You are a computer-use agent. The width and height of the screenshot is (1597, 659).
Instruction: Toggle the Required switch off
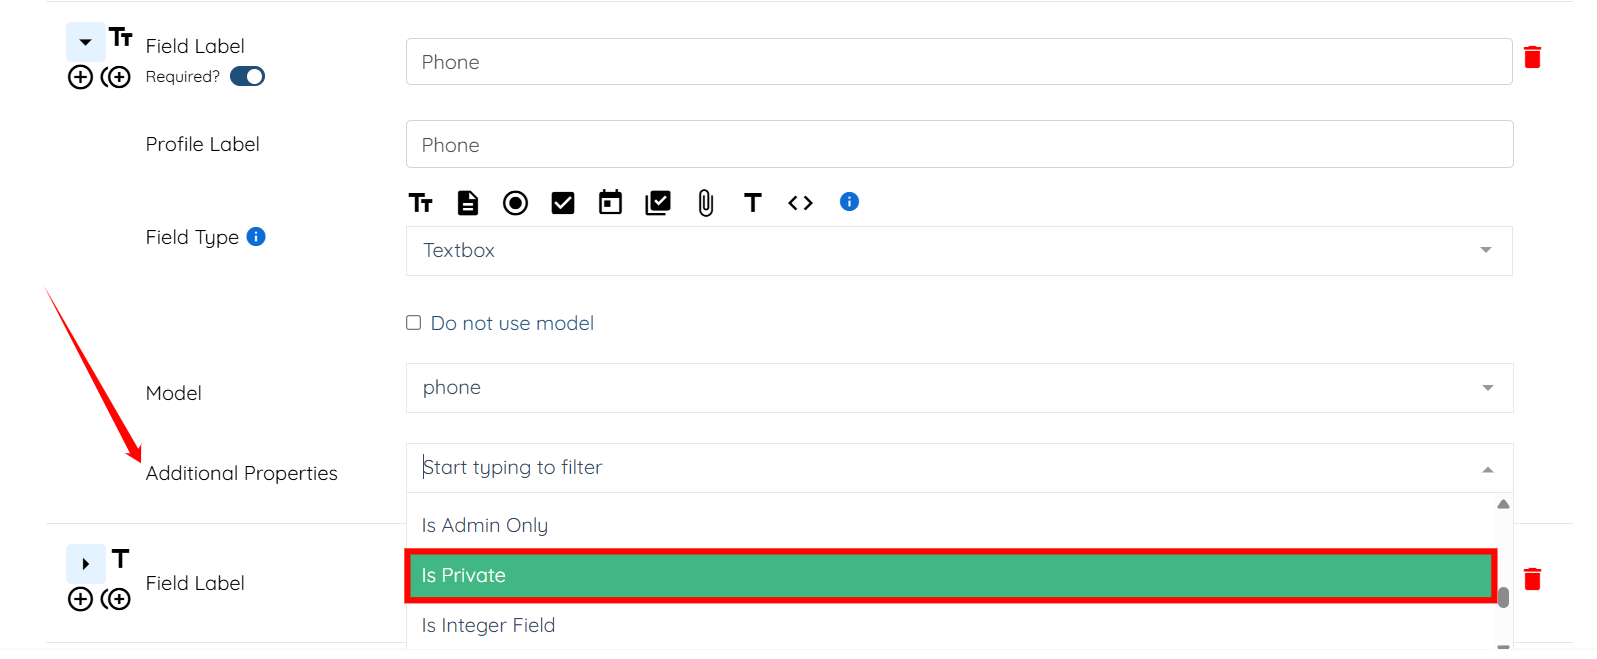click(247, 76)
